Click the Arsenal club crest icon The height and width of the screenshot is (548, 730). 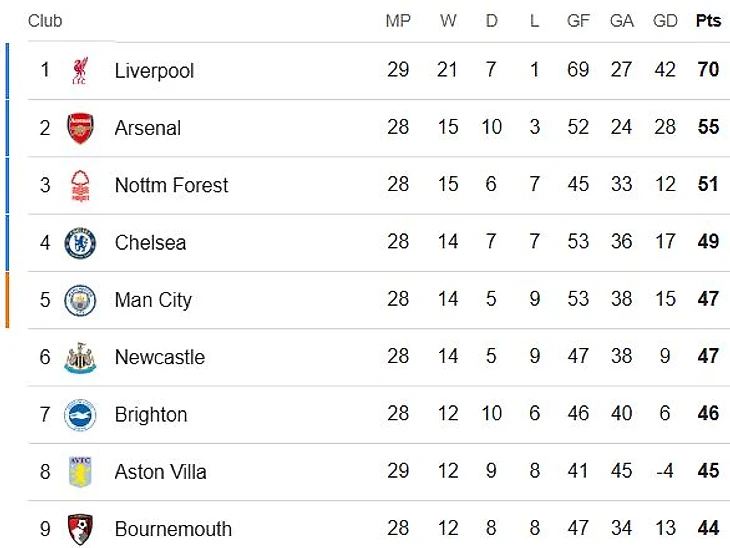point(80,128)
